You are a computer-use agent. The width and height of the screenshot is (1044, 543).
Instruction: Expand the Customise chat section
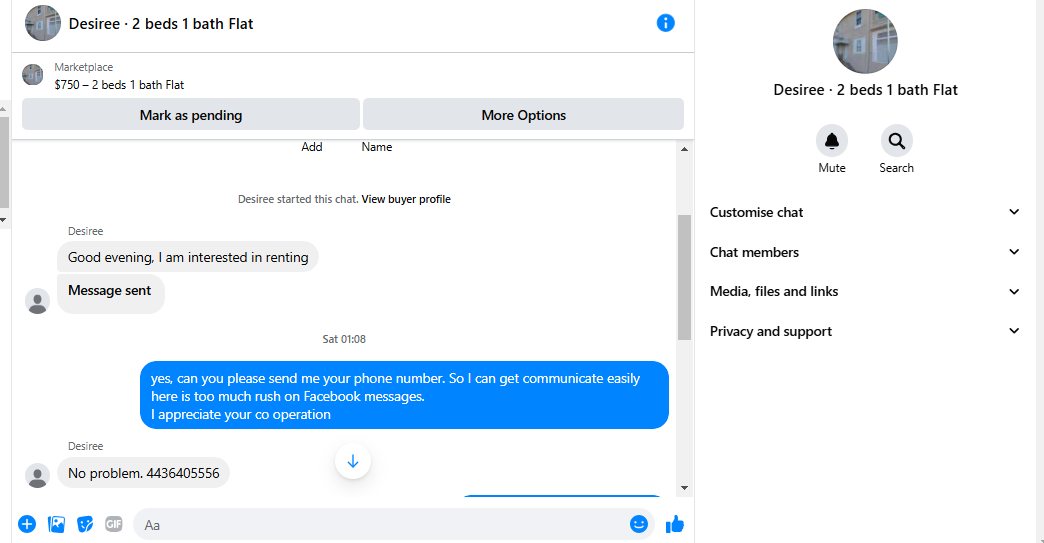pos(864,212)
